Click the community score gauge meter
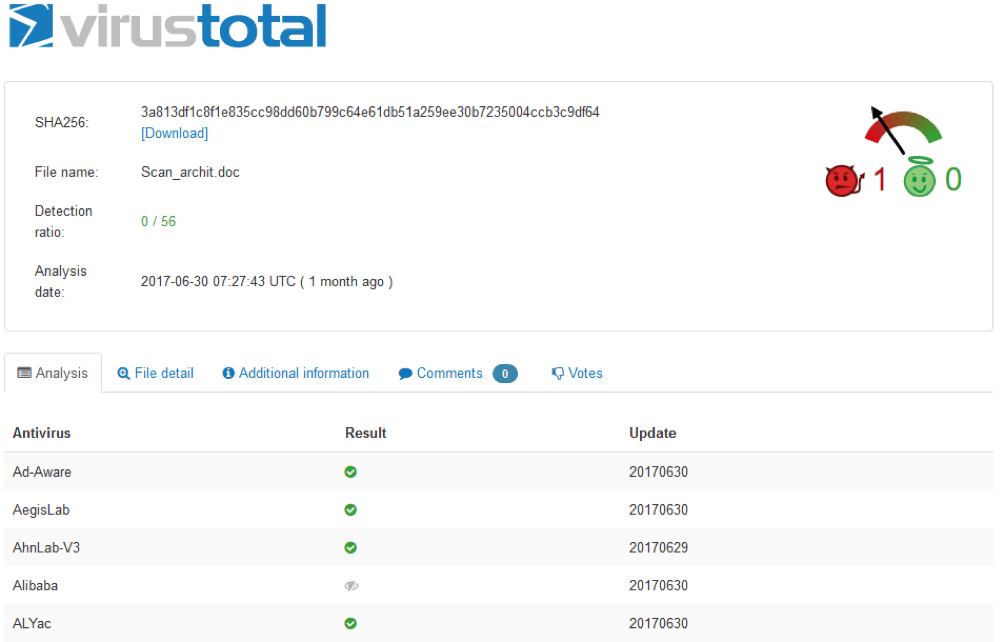Image resolution: width=1004 pixels, height=642 pixels. pyautogui.click(x=903, y=130)
